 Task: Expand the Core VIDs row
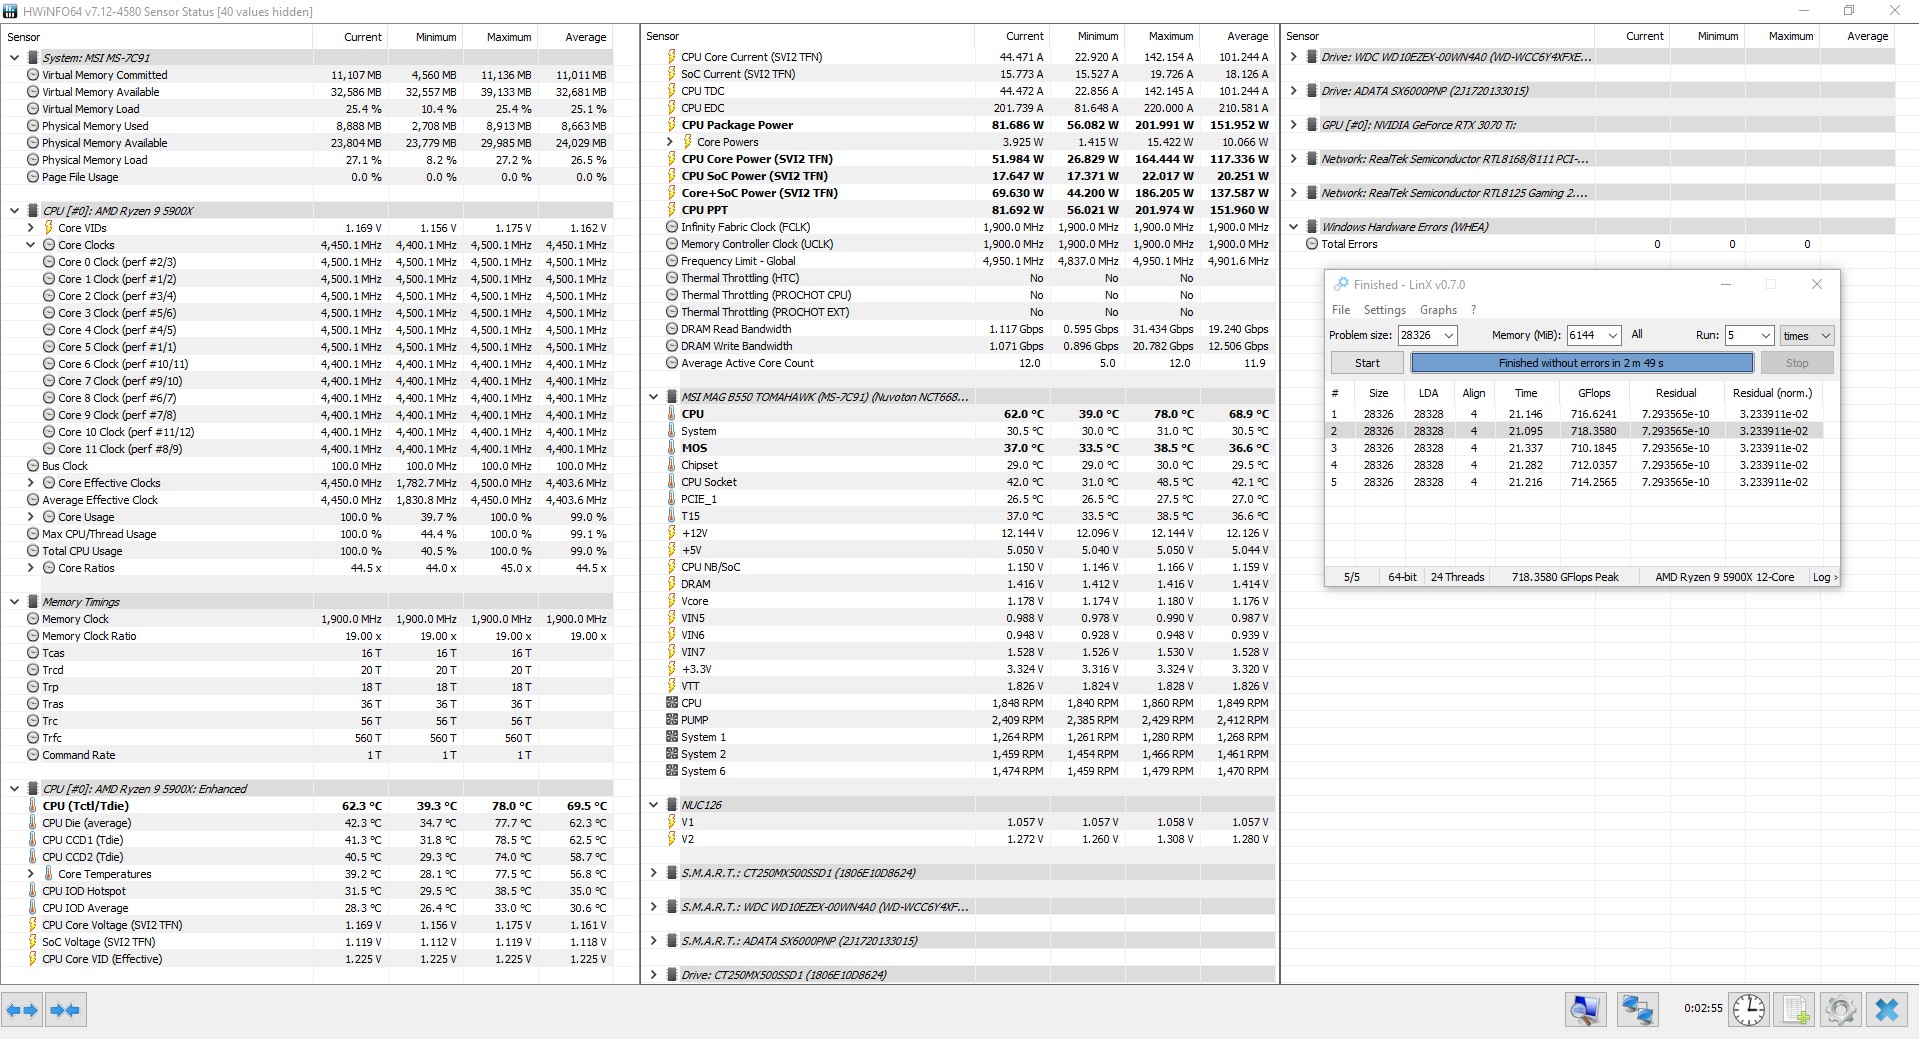pos(31,228)
